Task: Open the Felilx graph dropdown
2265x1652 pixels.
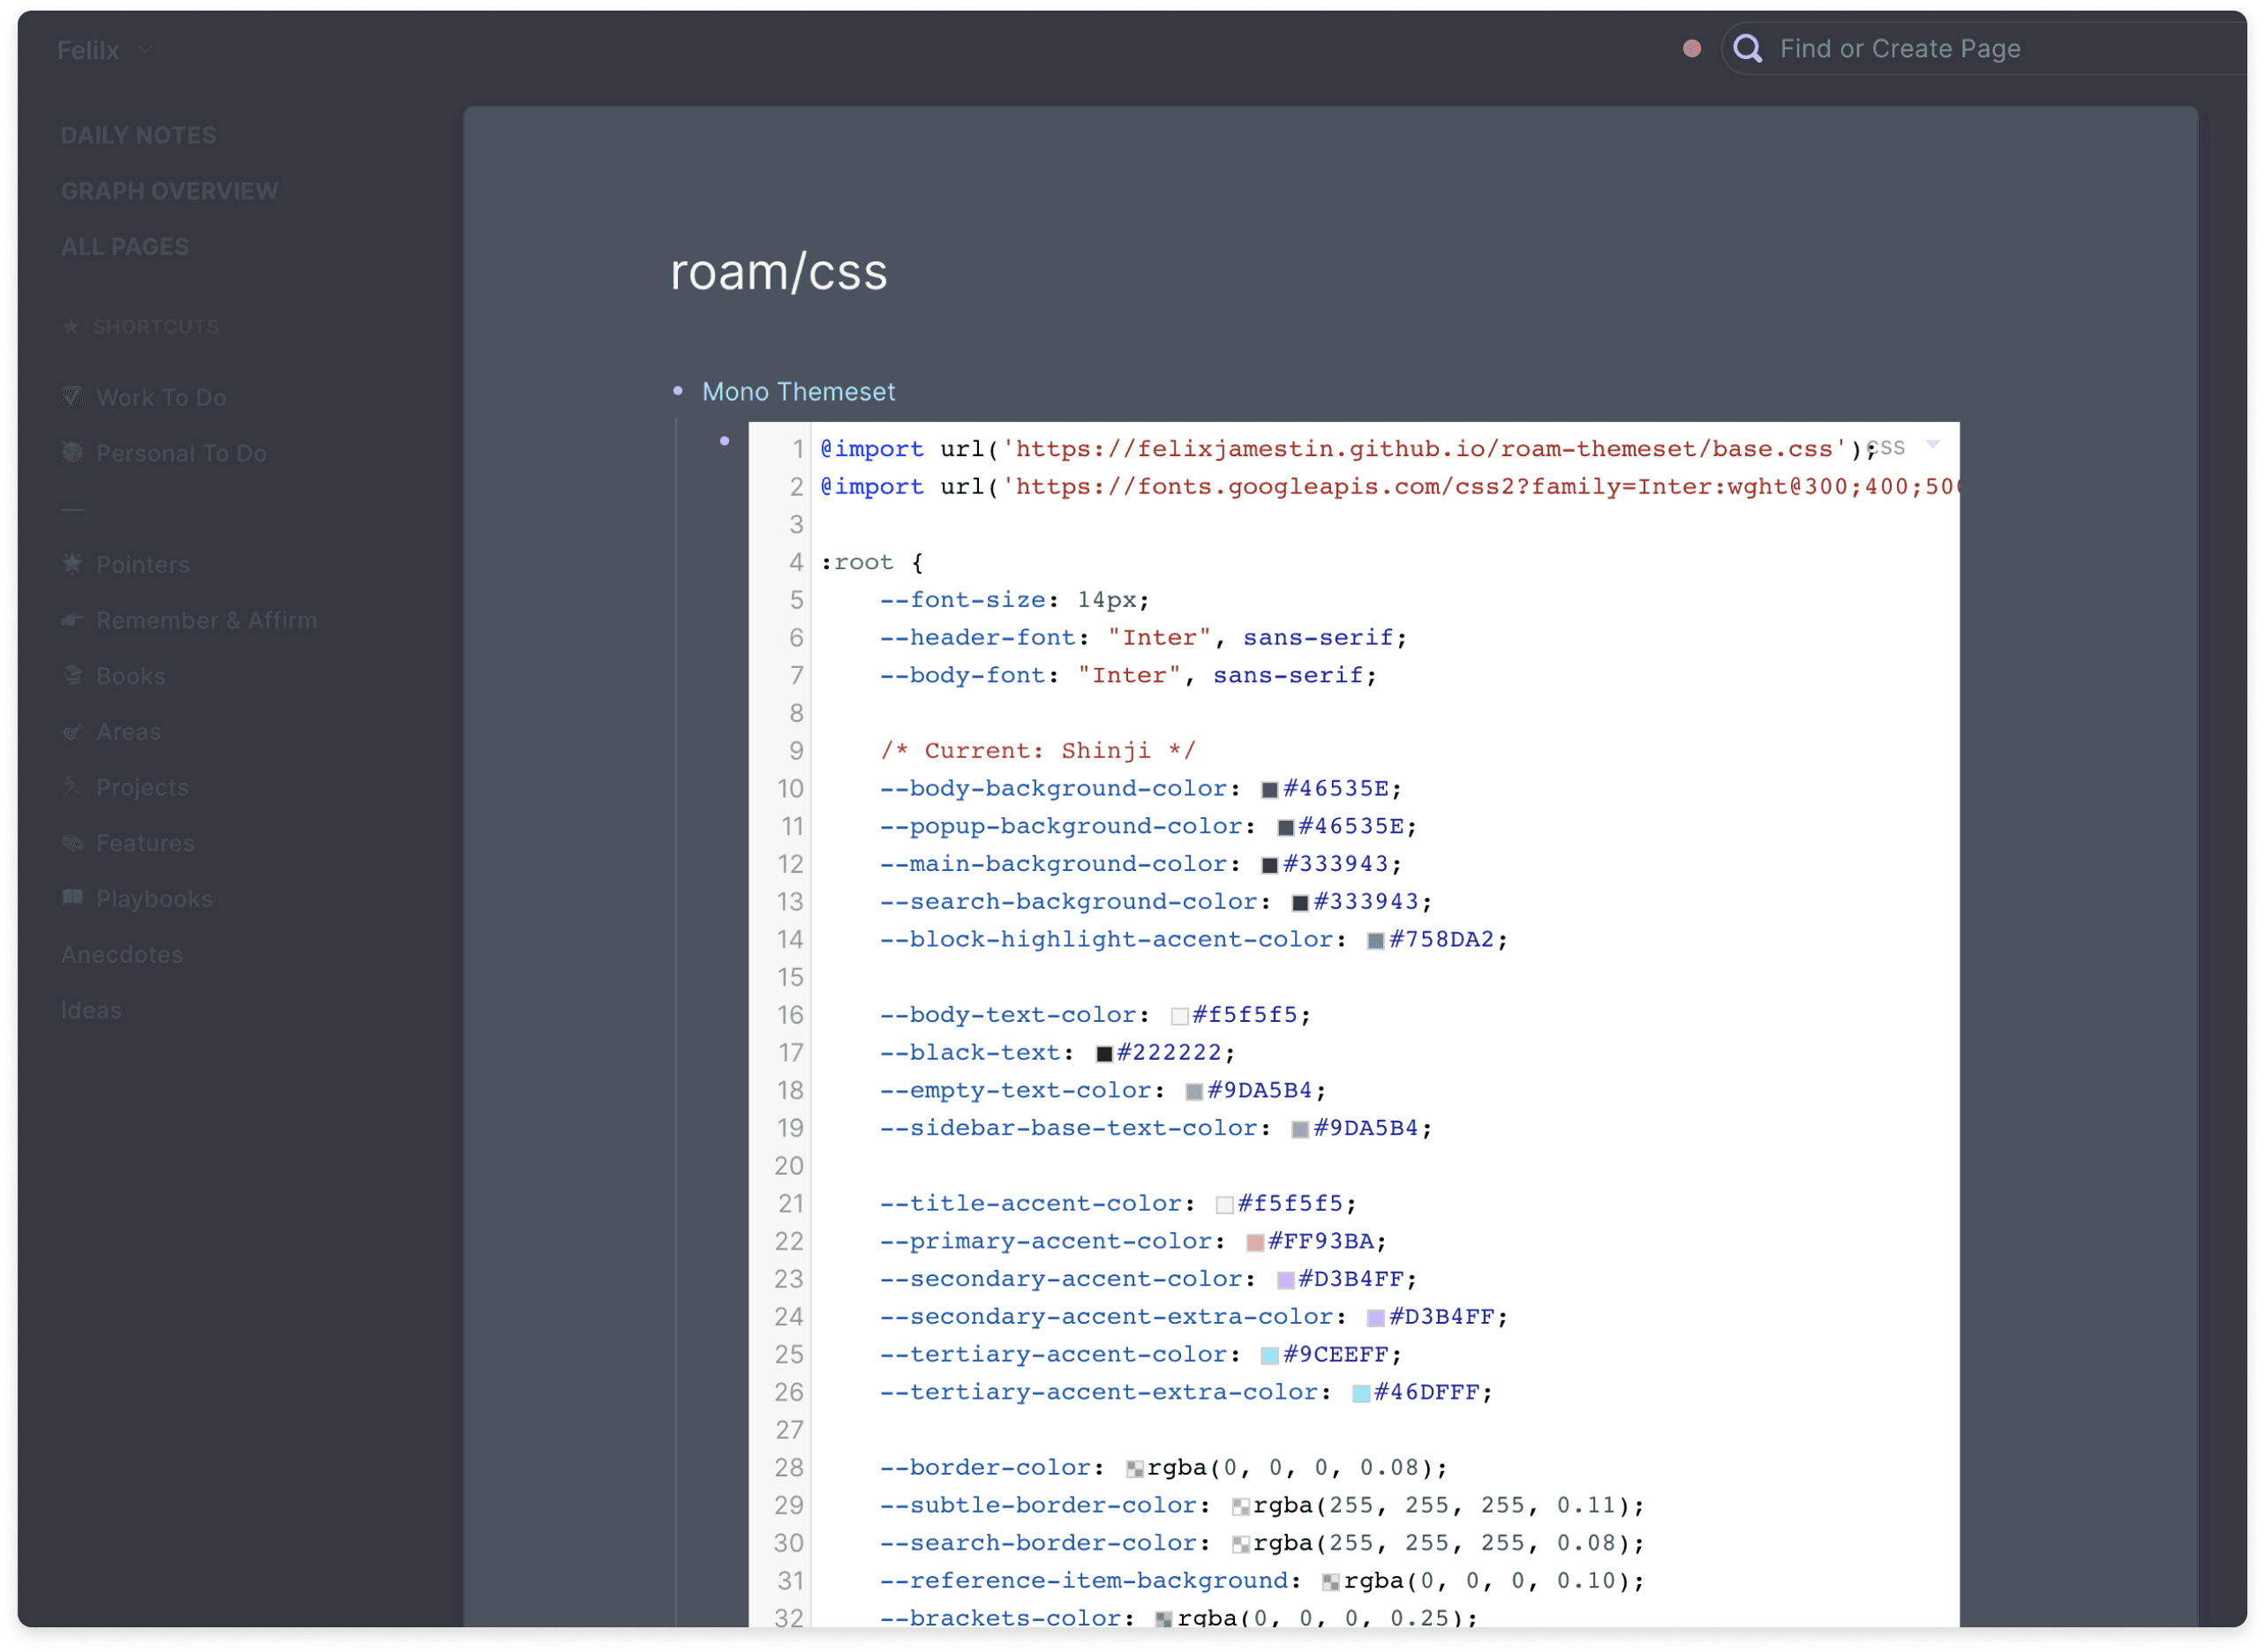Action: 145,49
